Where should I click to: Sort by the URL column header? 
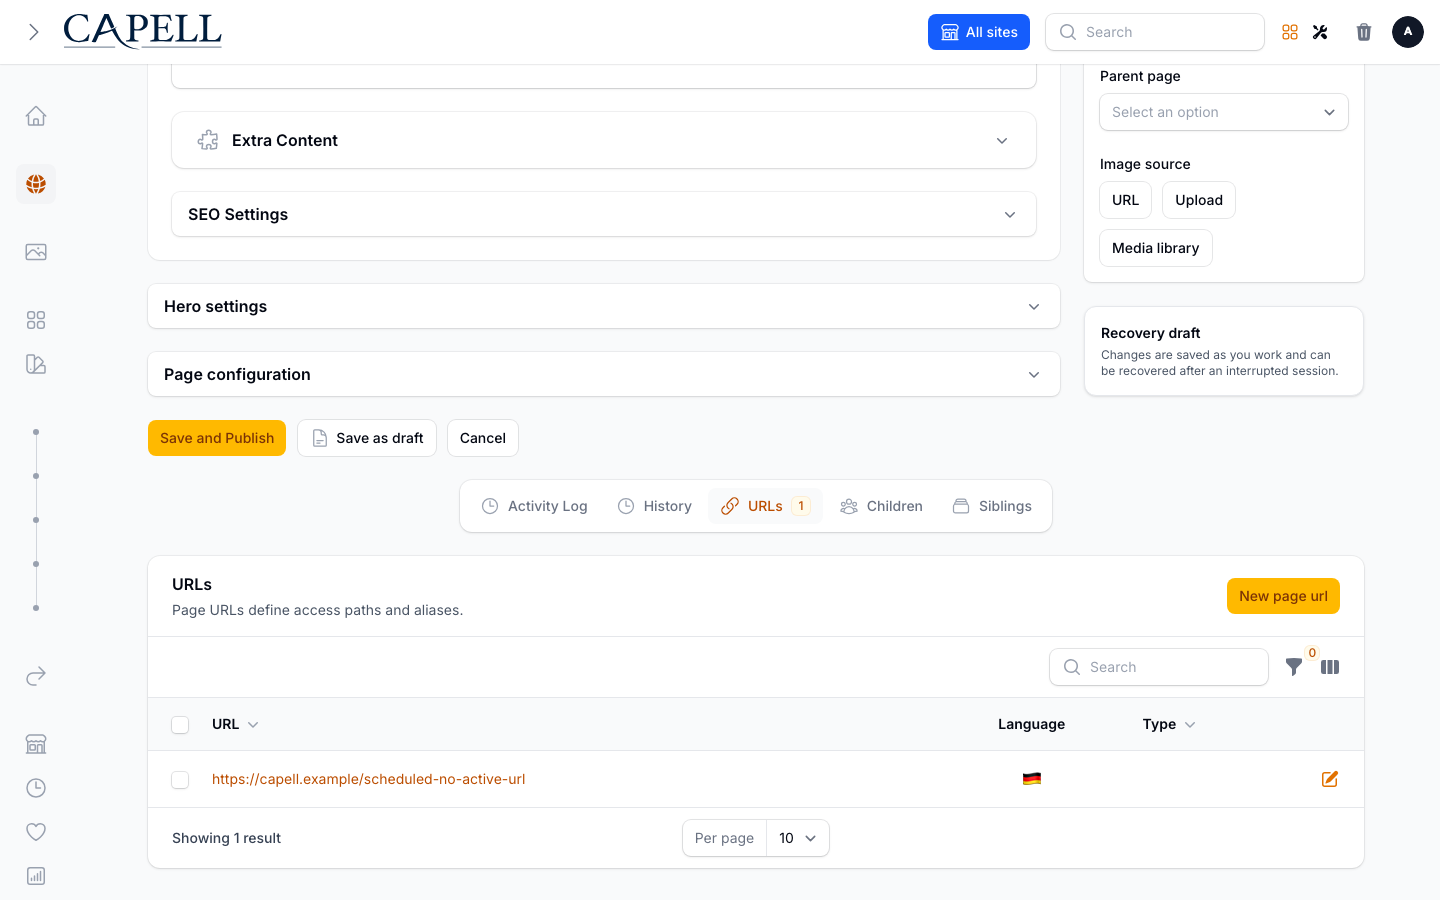(x=235, y=724)
